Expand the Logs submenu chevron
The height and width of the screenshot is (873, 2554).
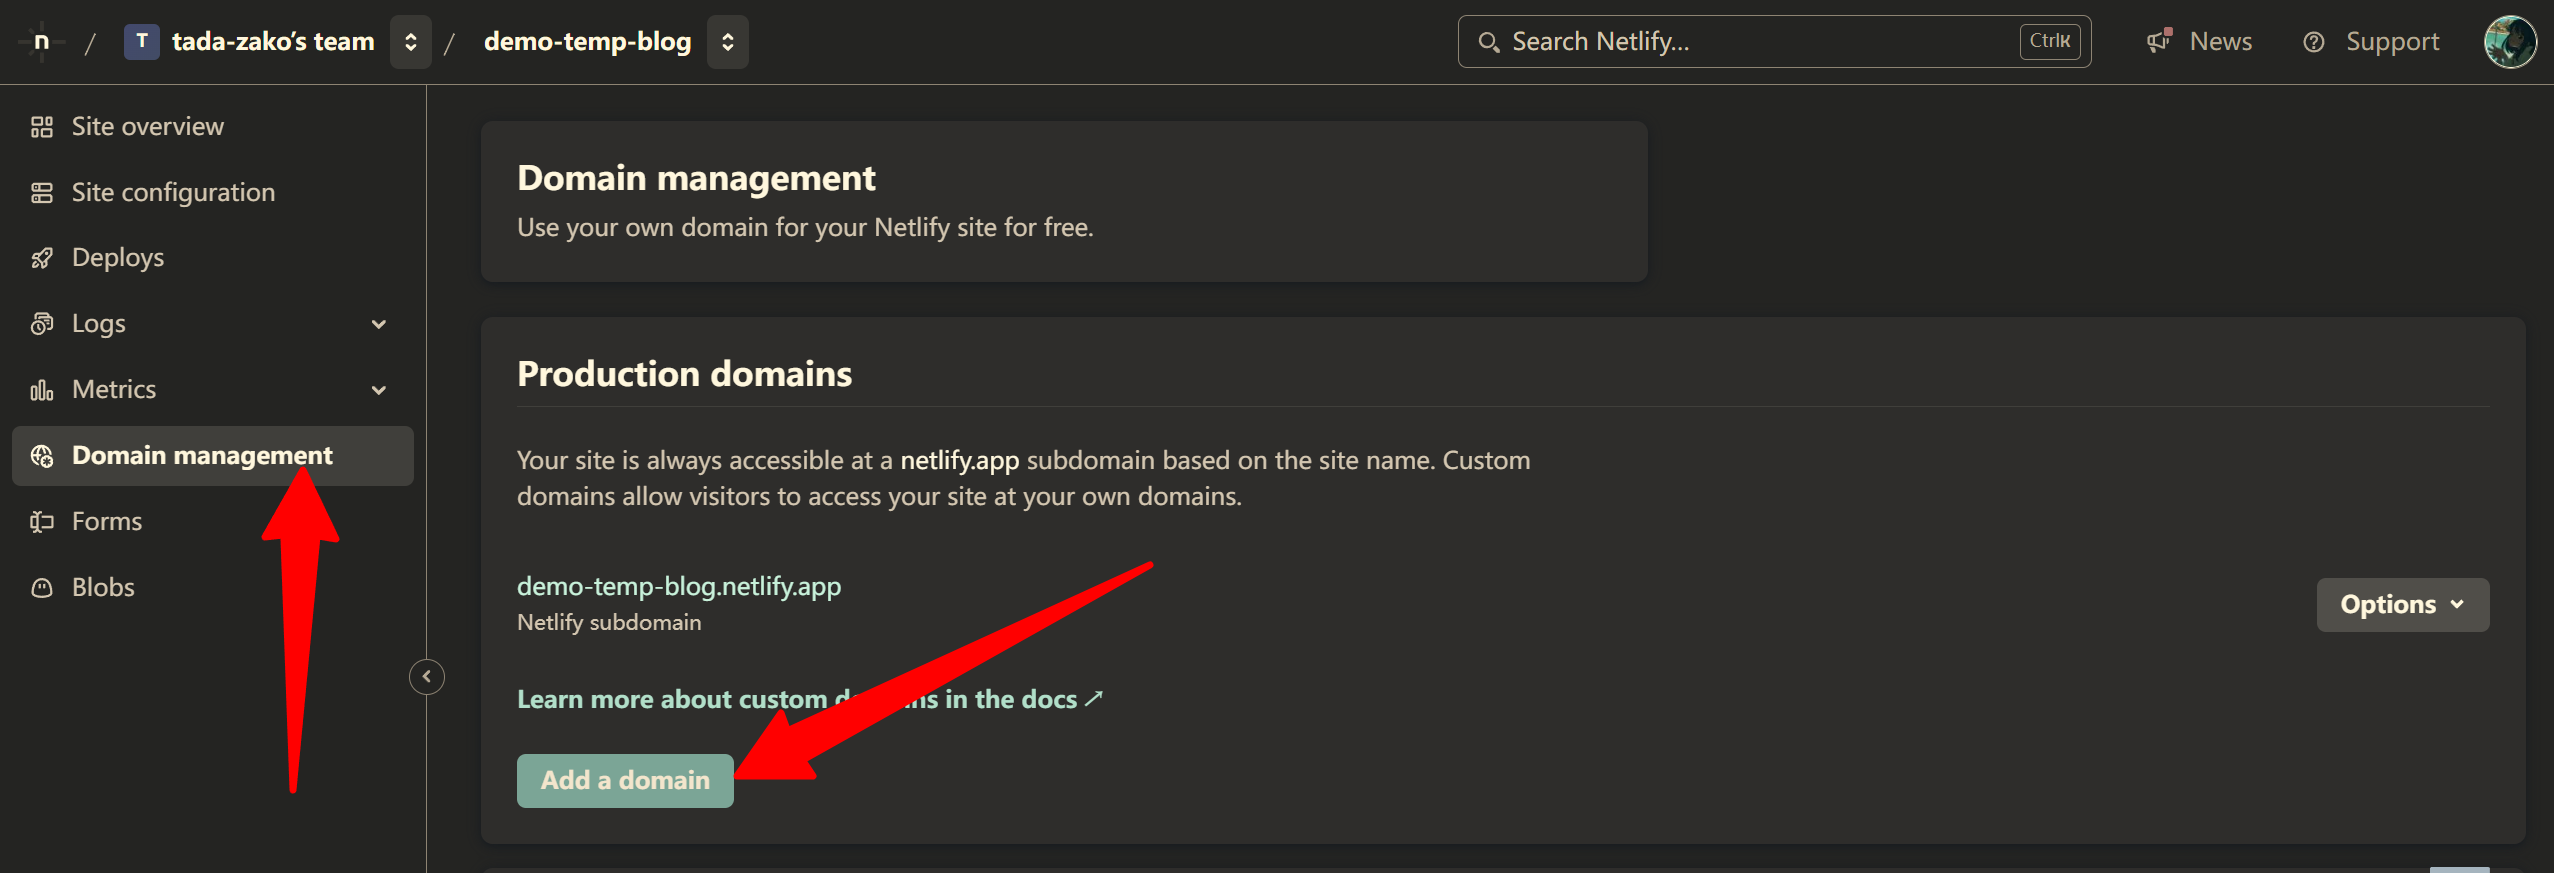coord(379,324)
